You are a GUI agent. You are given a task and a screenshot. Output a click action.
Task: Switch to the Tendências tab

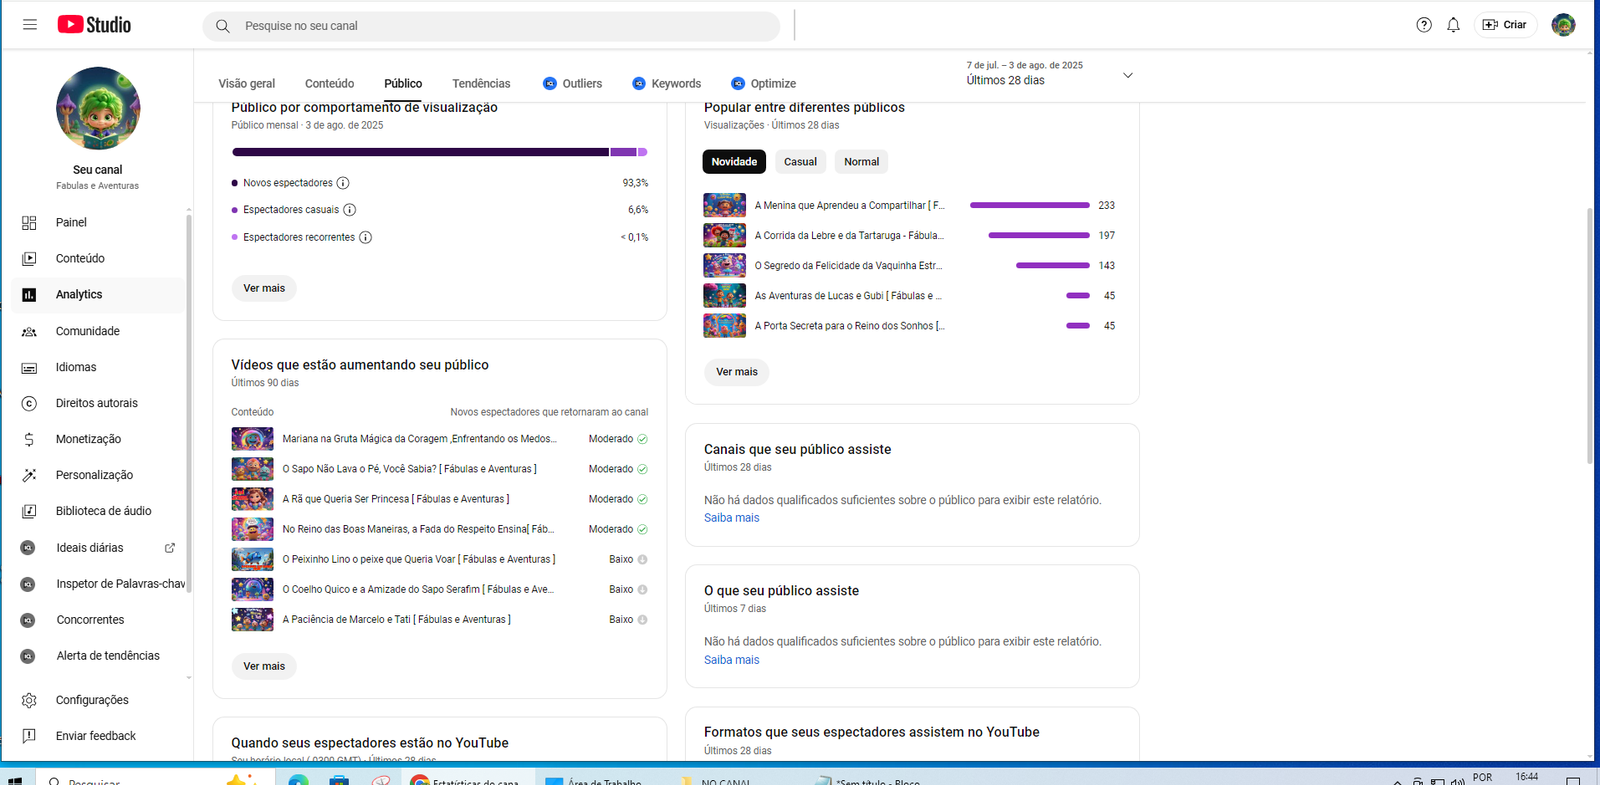[x=481, y=84]
